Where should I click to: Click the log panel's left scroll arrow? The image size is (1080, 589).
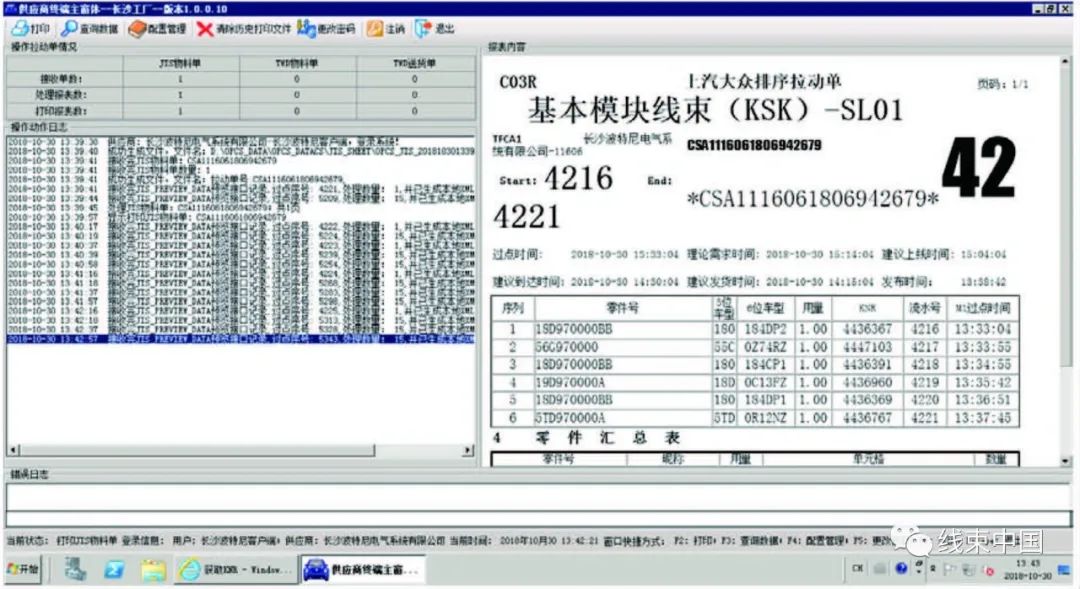13,451
